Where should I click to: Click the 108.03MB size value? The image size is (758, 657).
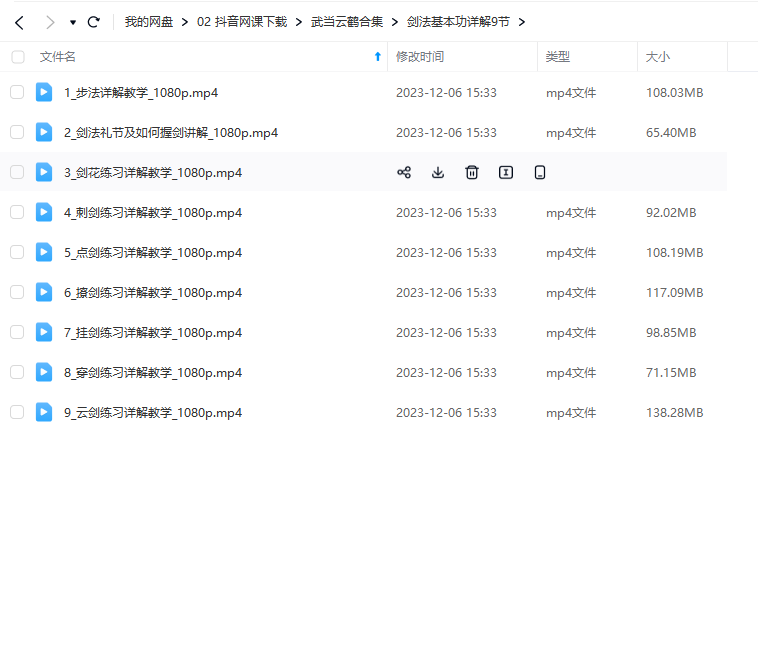674,93
